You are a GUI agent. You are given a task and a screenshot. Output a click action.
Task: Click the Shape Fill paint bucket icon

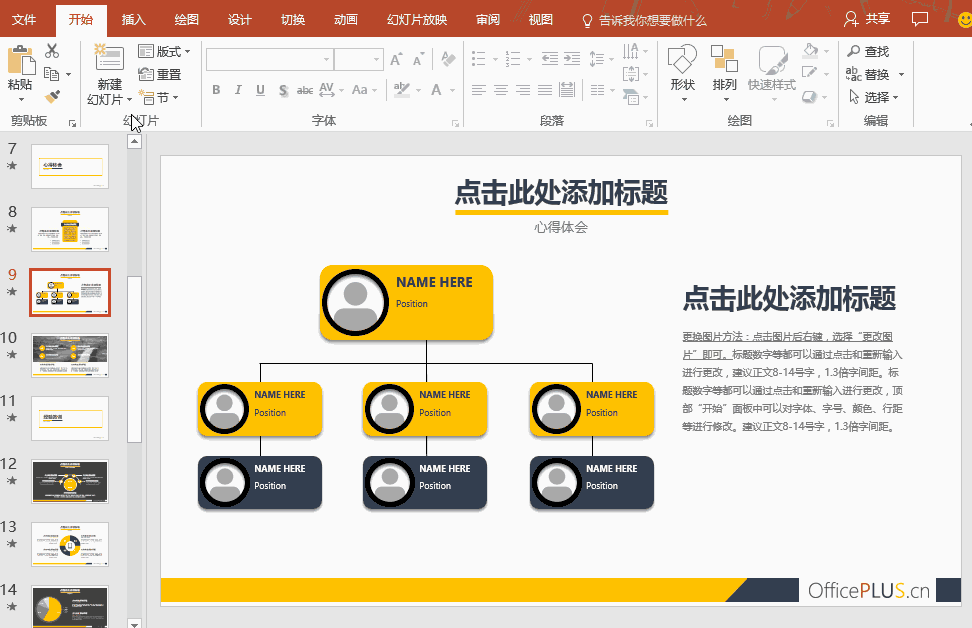click(810, 50)
